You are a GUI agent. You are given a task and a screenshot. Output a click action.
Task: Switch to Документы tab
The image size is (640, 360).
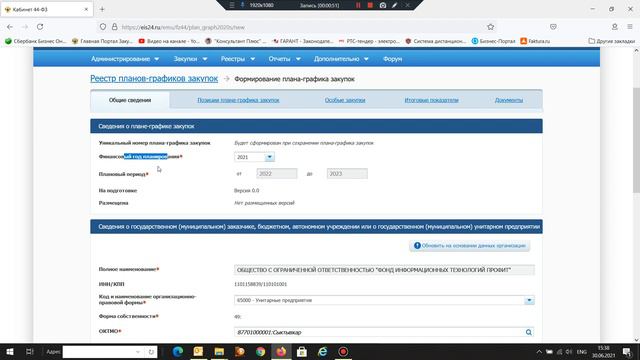pos(509,100)
